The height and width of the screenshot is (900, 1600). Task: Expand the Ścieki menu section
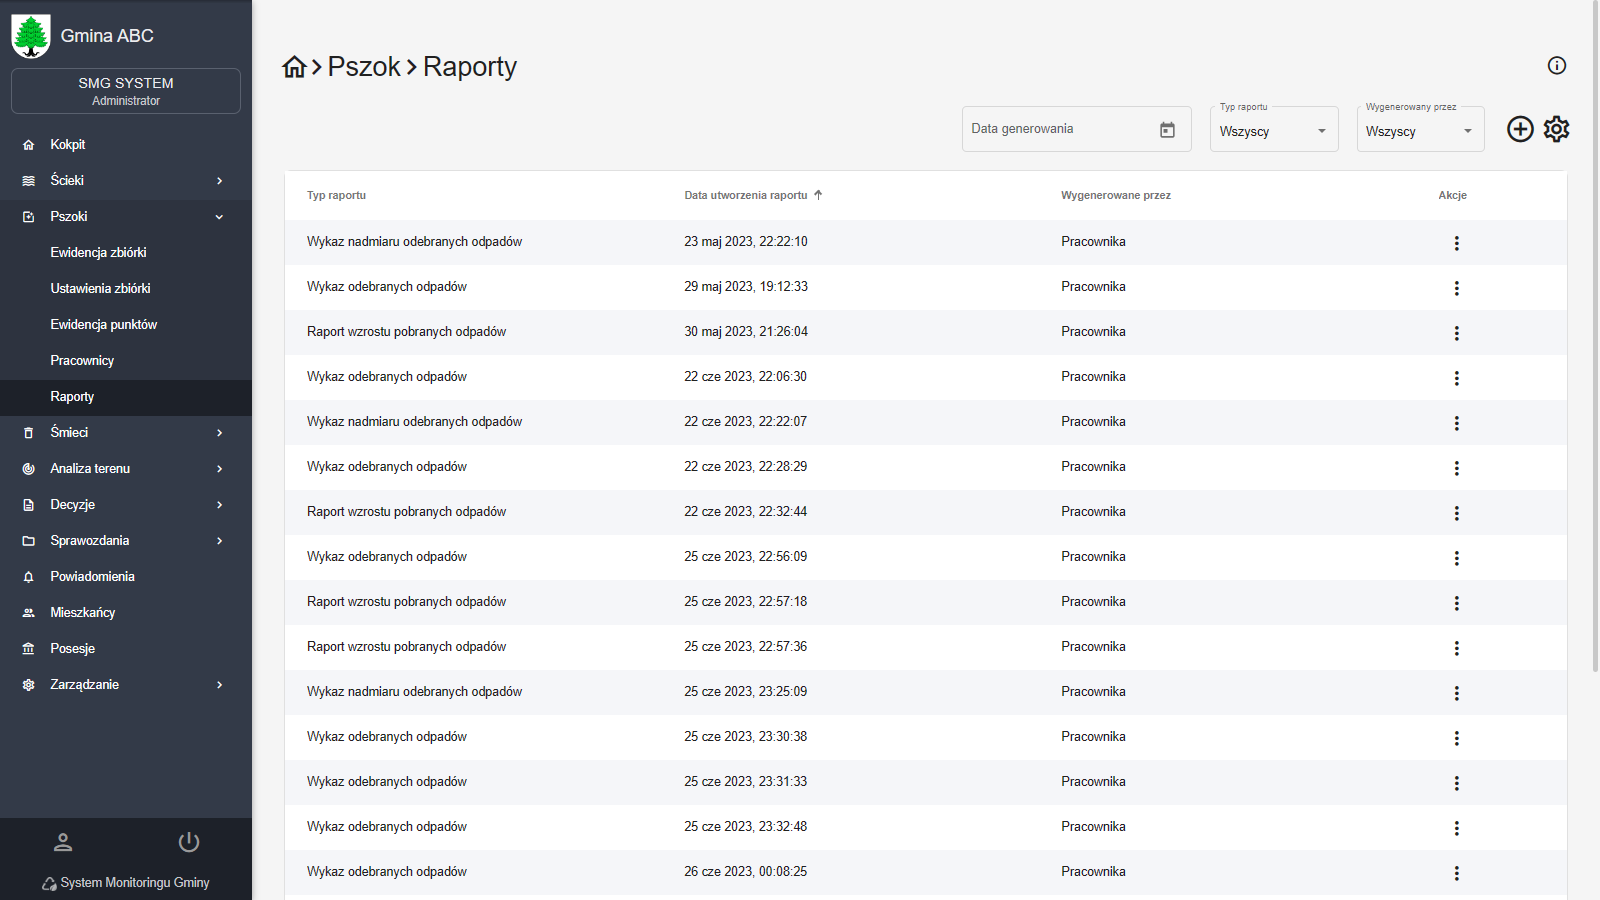125,181
